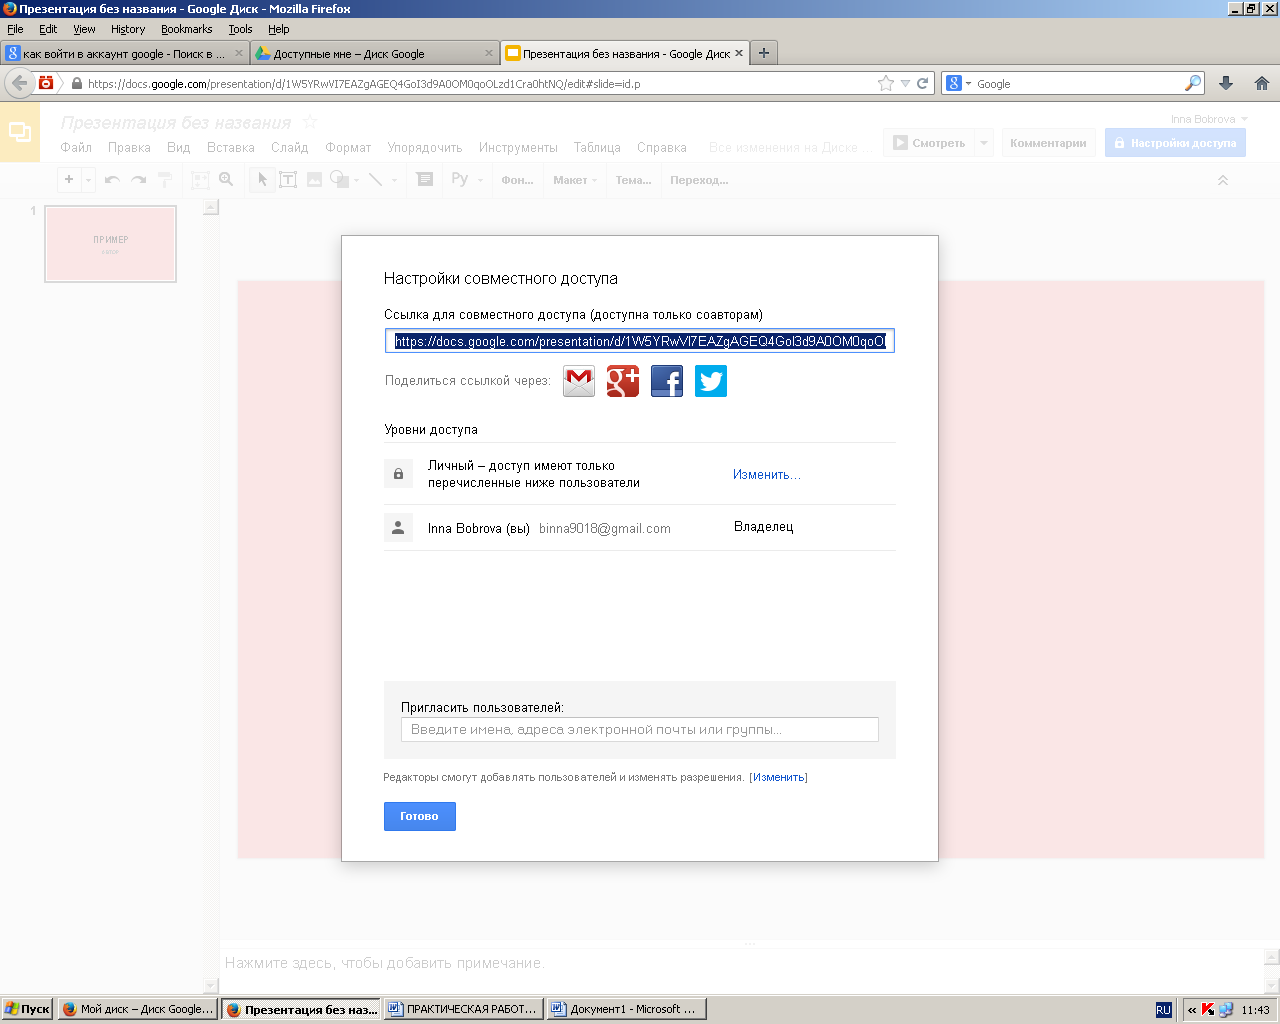Collapse the menus with double chevron icon

[1222, 180]
